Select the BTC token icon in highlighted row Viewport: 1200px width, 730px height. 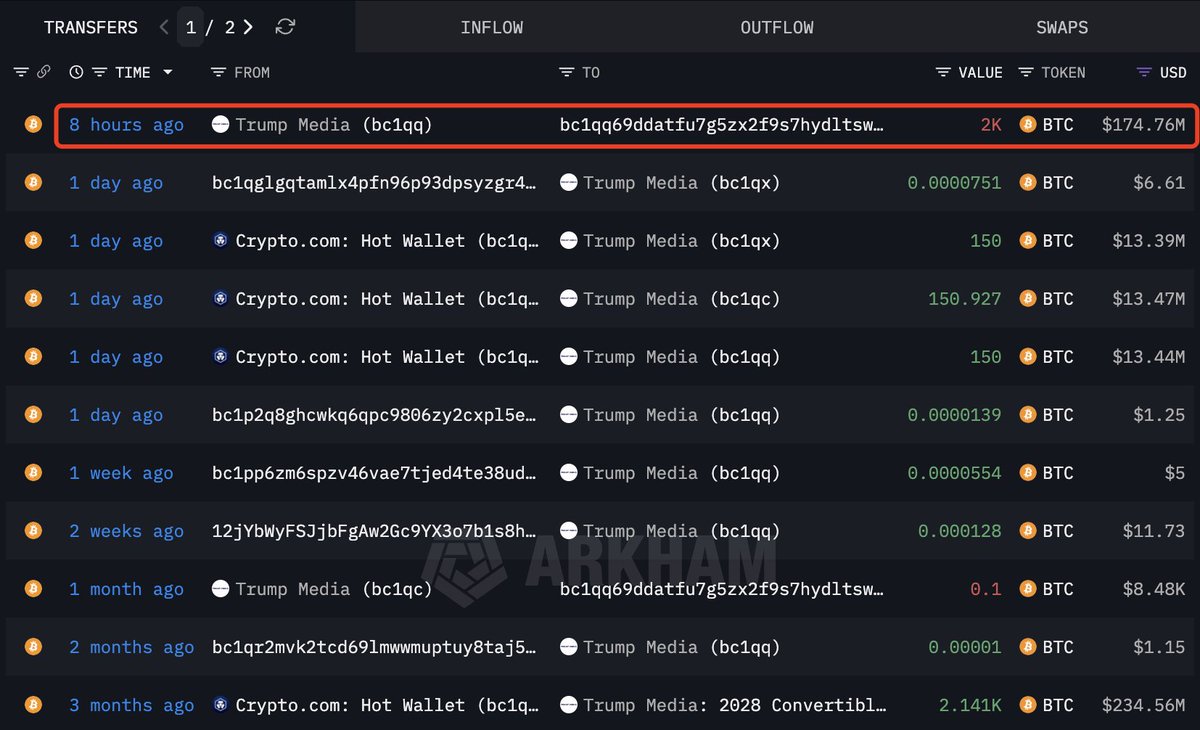[x=1026, y=124]
